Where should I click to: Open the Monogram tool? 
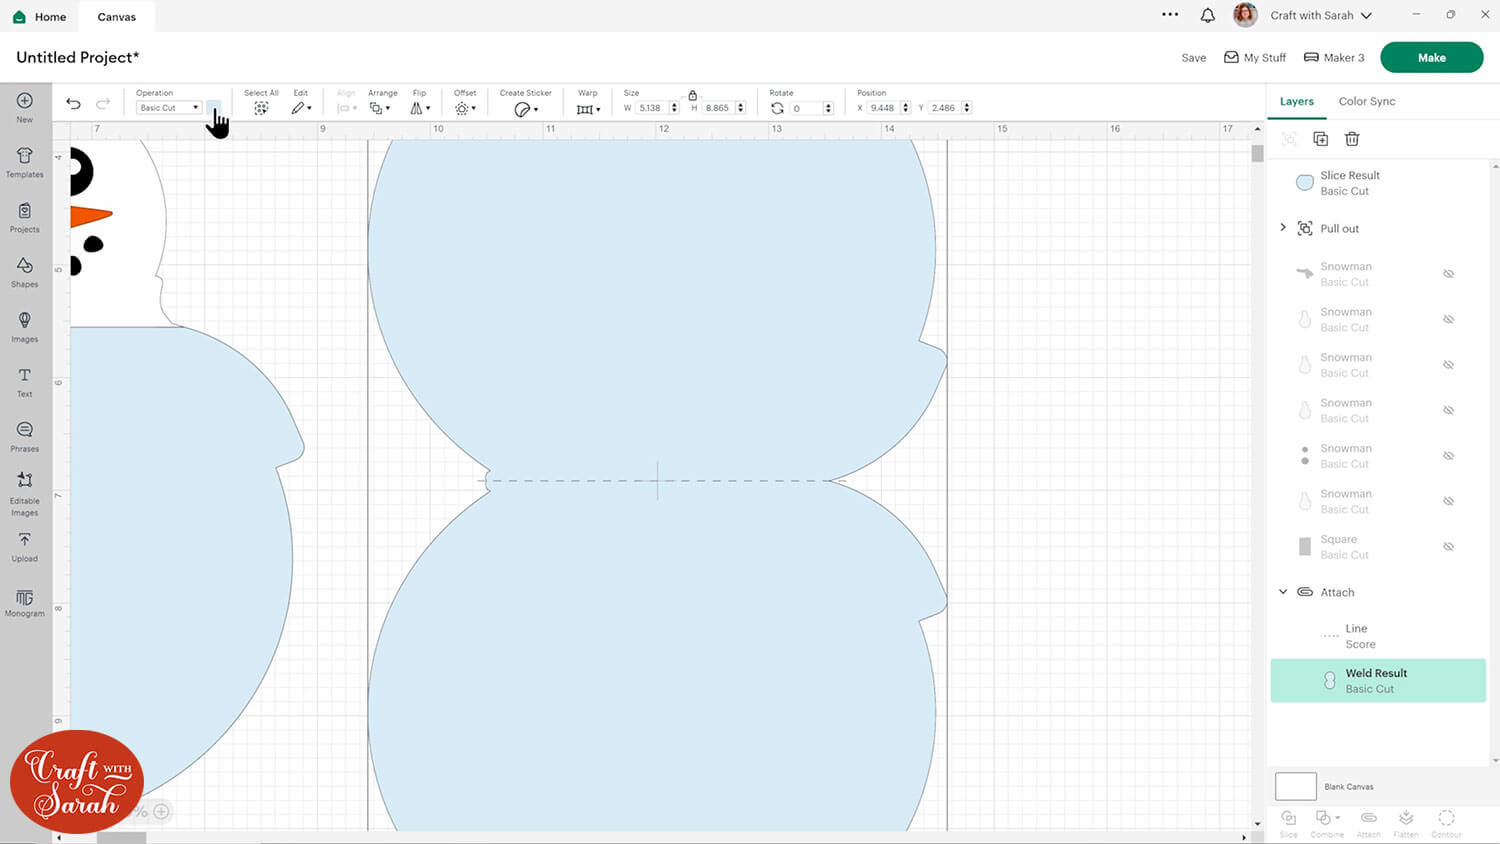(25, 602)
